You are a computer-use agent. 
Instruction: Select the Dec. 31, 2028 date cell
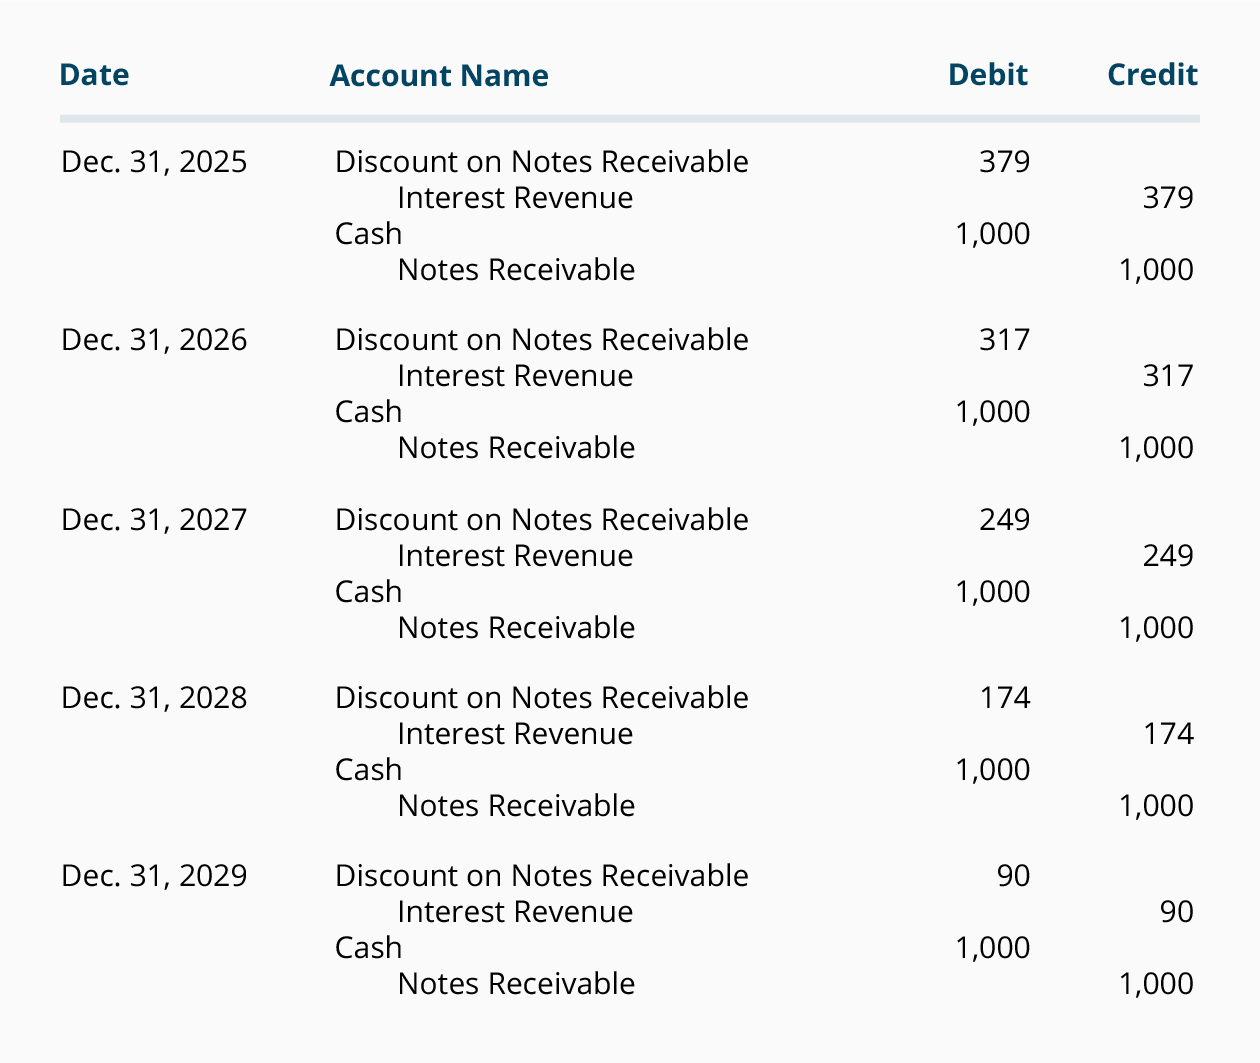[x=154, y=698]
